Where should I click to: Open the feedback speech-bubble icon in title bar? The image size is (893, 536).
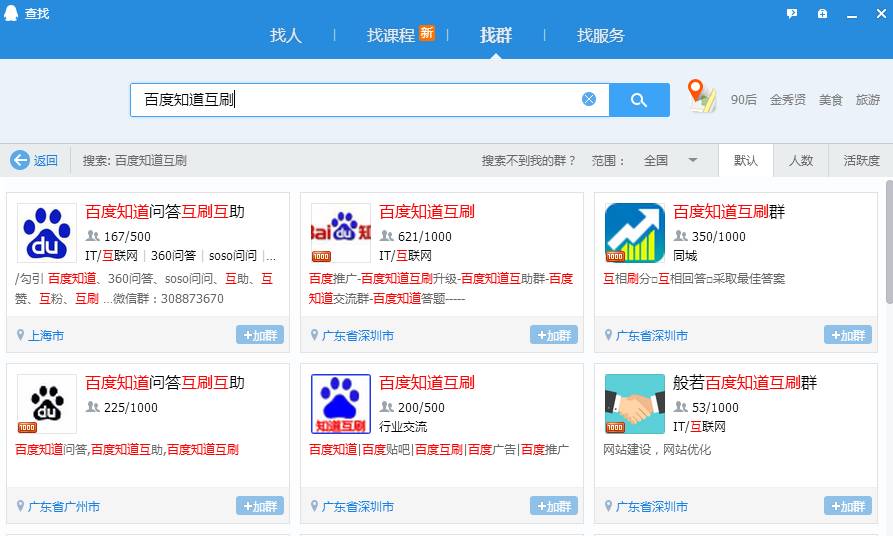pyautogui.click(x=792, y=14)
